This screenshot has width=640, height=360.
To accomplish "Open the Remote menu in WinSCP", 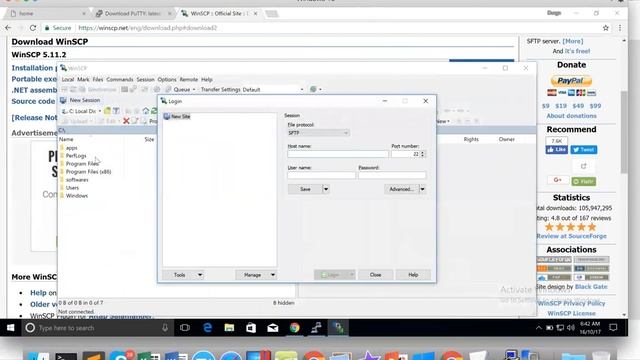I will pyautogui.click(x=189, y=80).
